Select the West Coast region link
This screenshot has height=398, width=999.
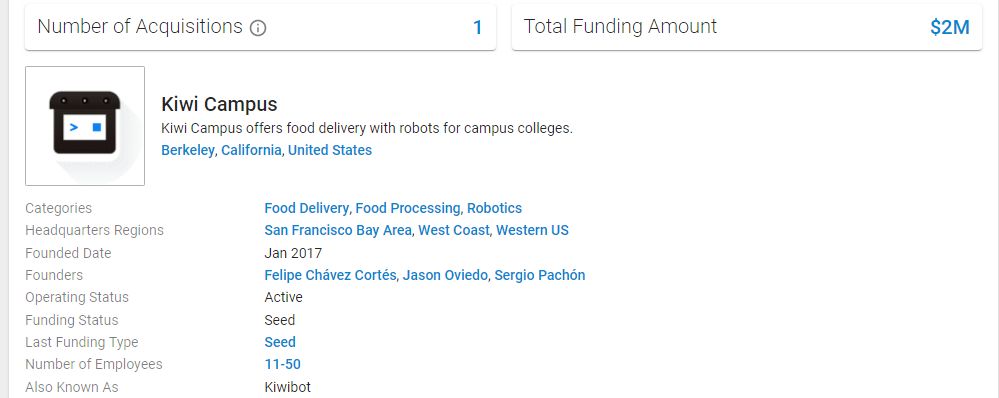(454, 231)
